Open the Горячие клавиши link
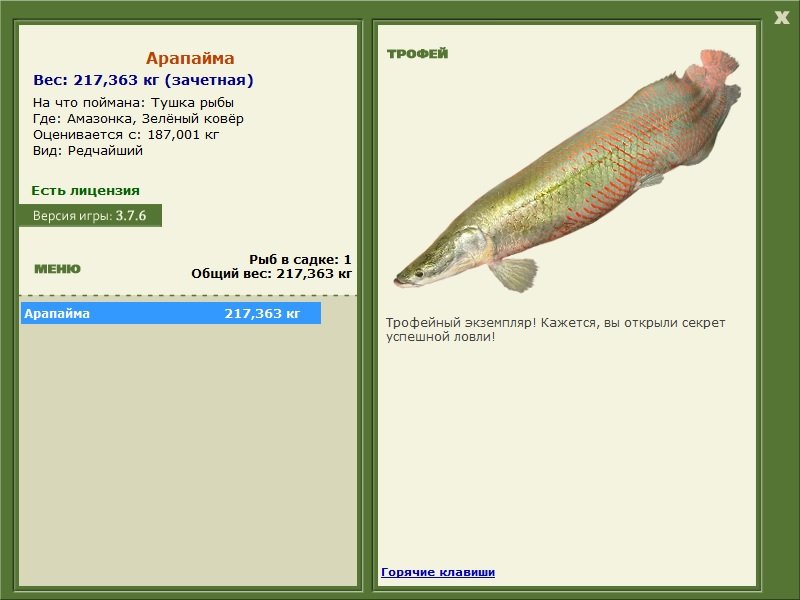Image resolution: width=800 pixels, height=600 pixels. coord(437,572)
